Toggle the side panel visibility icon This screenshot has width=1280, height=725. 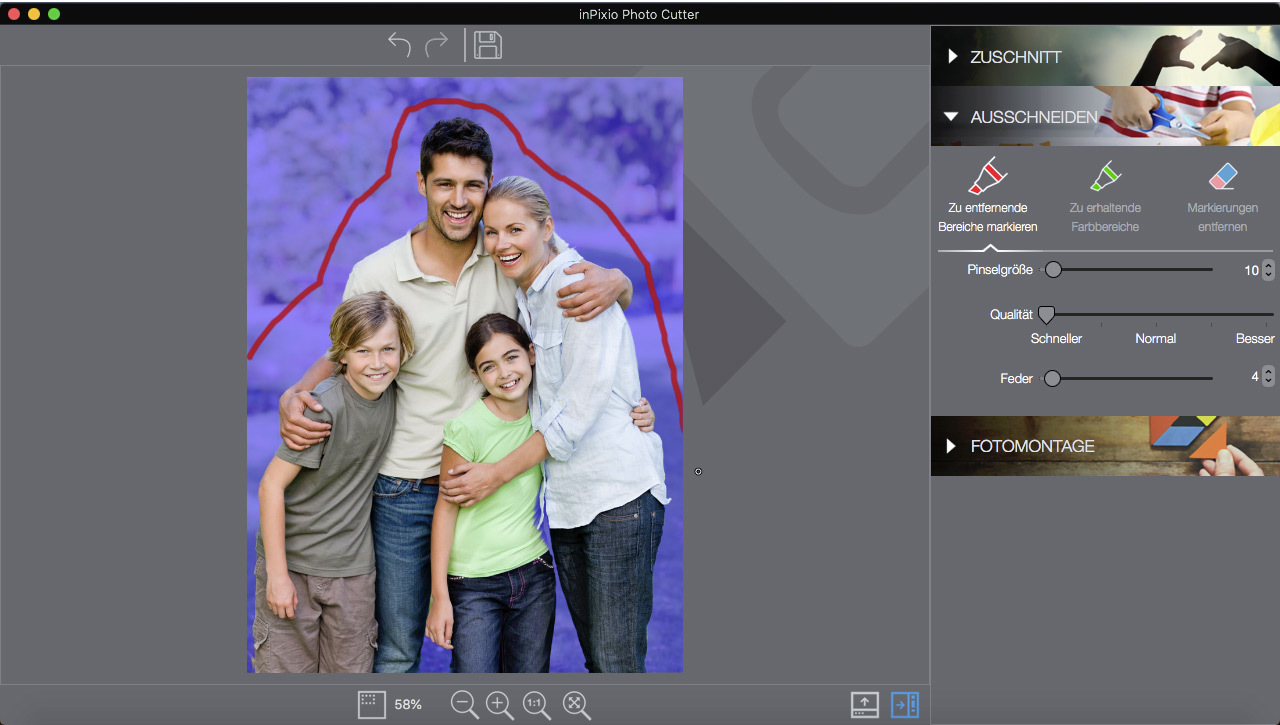(x=905, y=704)
